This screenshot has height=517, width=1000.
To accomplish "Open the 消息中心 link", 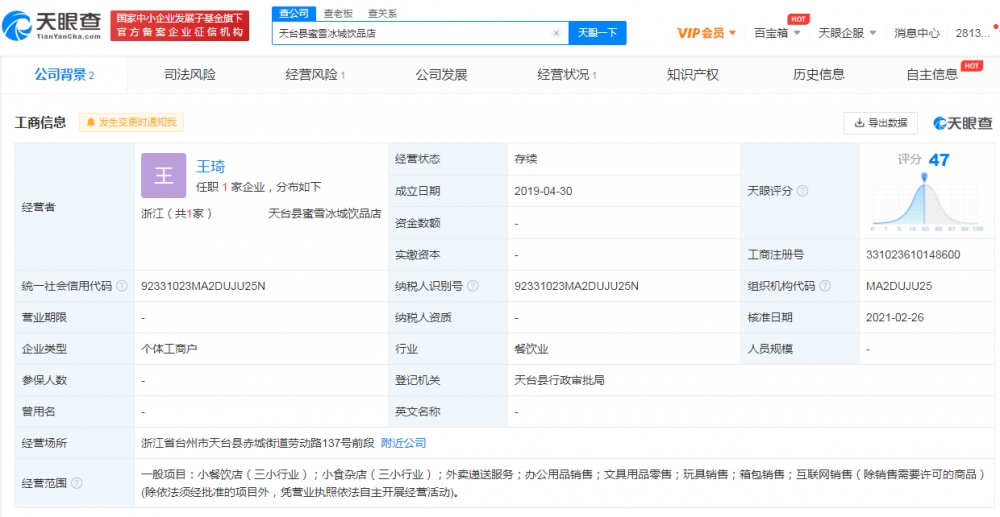I will pyautogui.click(x=916, y=33).
